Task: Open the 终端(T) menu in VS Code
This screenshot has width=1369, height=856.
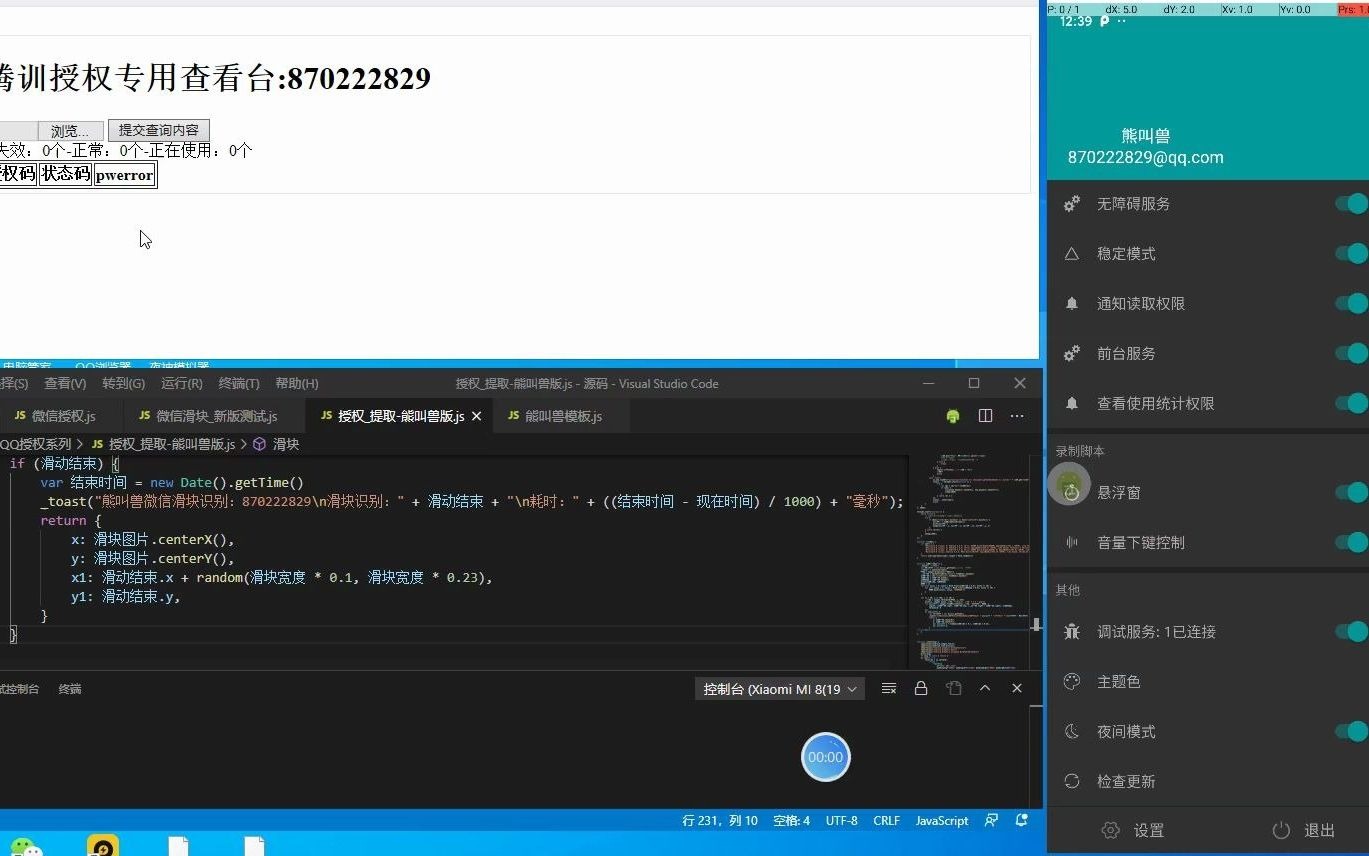Action: click(x=239, y=384)
